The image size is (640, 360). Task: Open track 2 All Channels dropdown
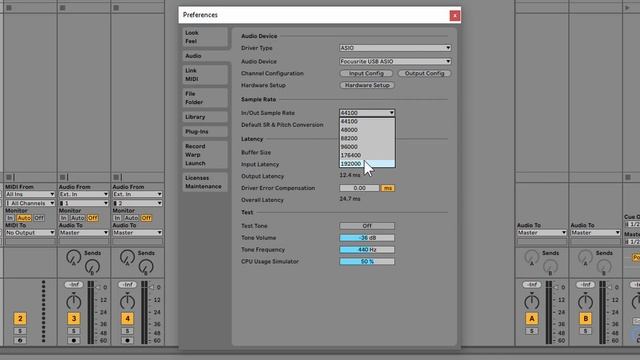pyautogui.click(x=30, y=203)
